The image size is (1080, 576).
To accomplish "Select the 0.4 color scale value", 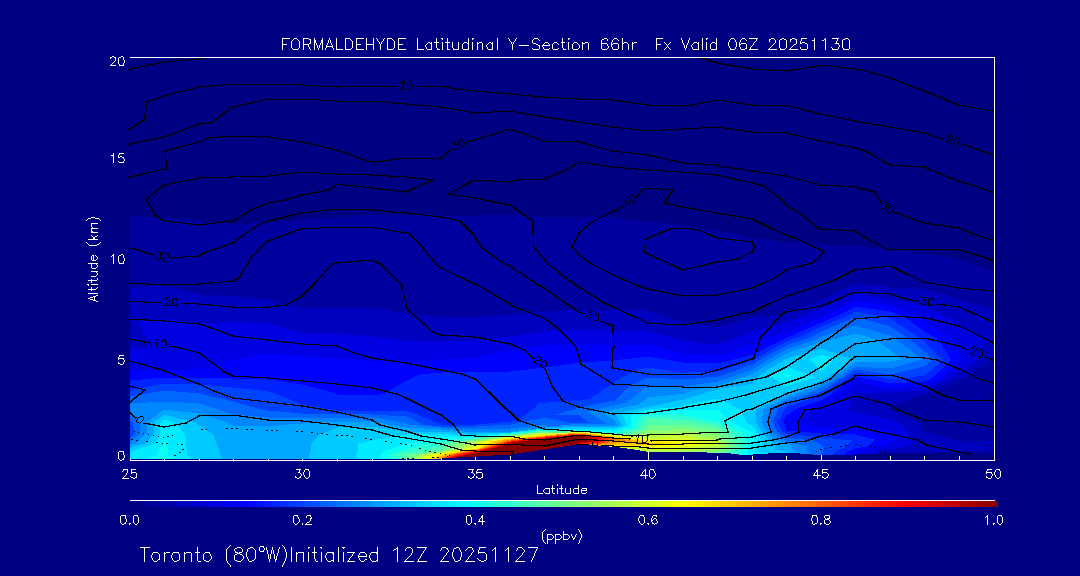I will 475,520.
